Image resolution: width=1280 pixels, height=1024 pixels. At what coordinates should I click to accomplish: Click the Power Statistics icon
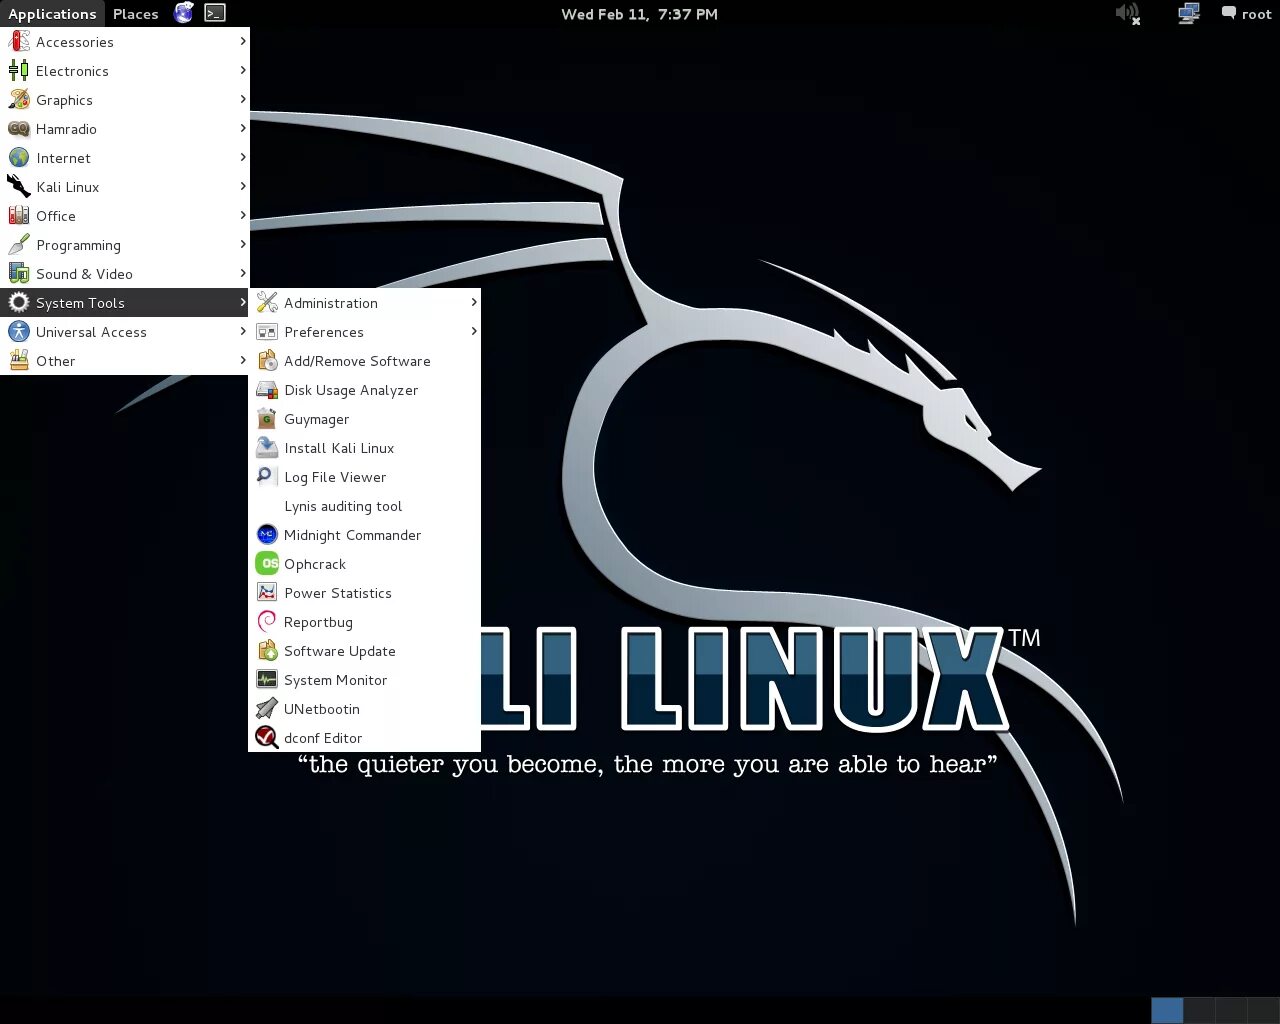click(x=267, y=593)
